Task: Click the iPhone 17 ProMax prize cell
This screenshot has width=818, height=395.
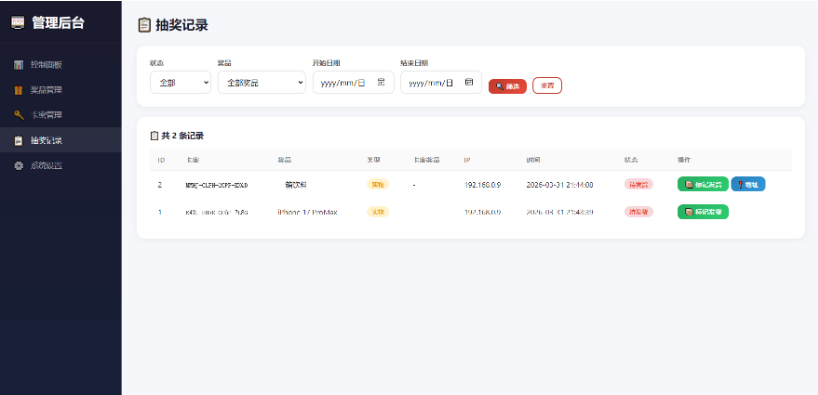Action: click(x=307, y=212)
